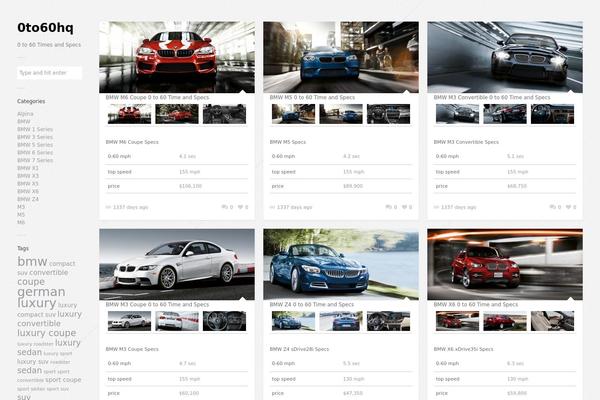Select the BMW X6 category
This screenshot has width=600, height=400.
click(x=28, y=191)
